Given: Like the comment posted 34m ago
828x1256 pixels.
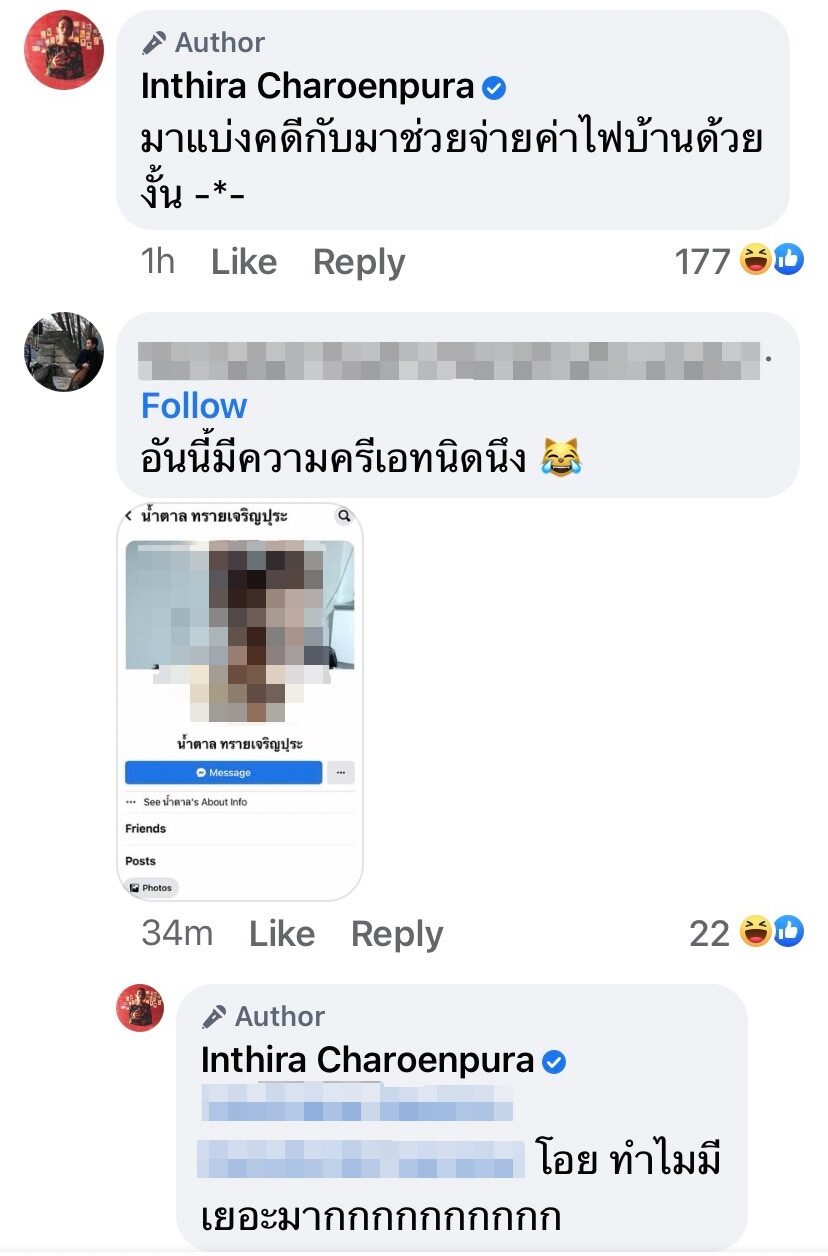Looking at the screenshot, I should (x=282, y=934).
